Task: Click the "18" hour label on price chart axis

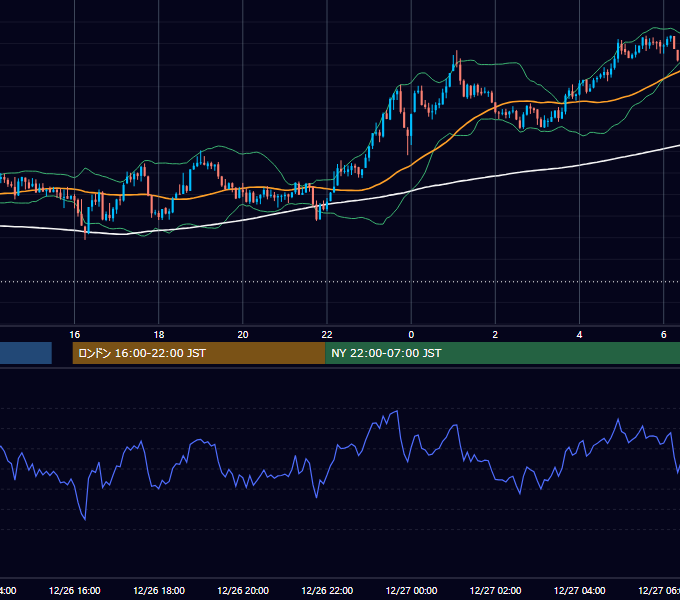Action: pyautogui.click(x=159, y=335)
